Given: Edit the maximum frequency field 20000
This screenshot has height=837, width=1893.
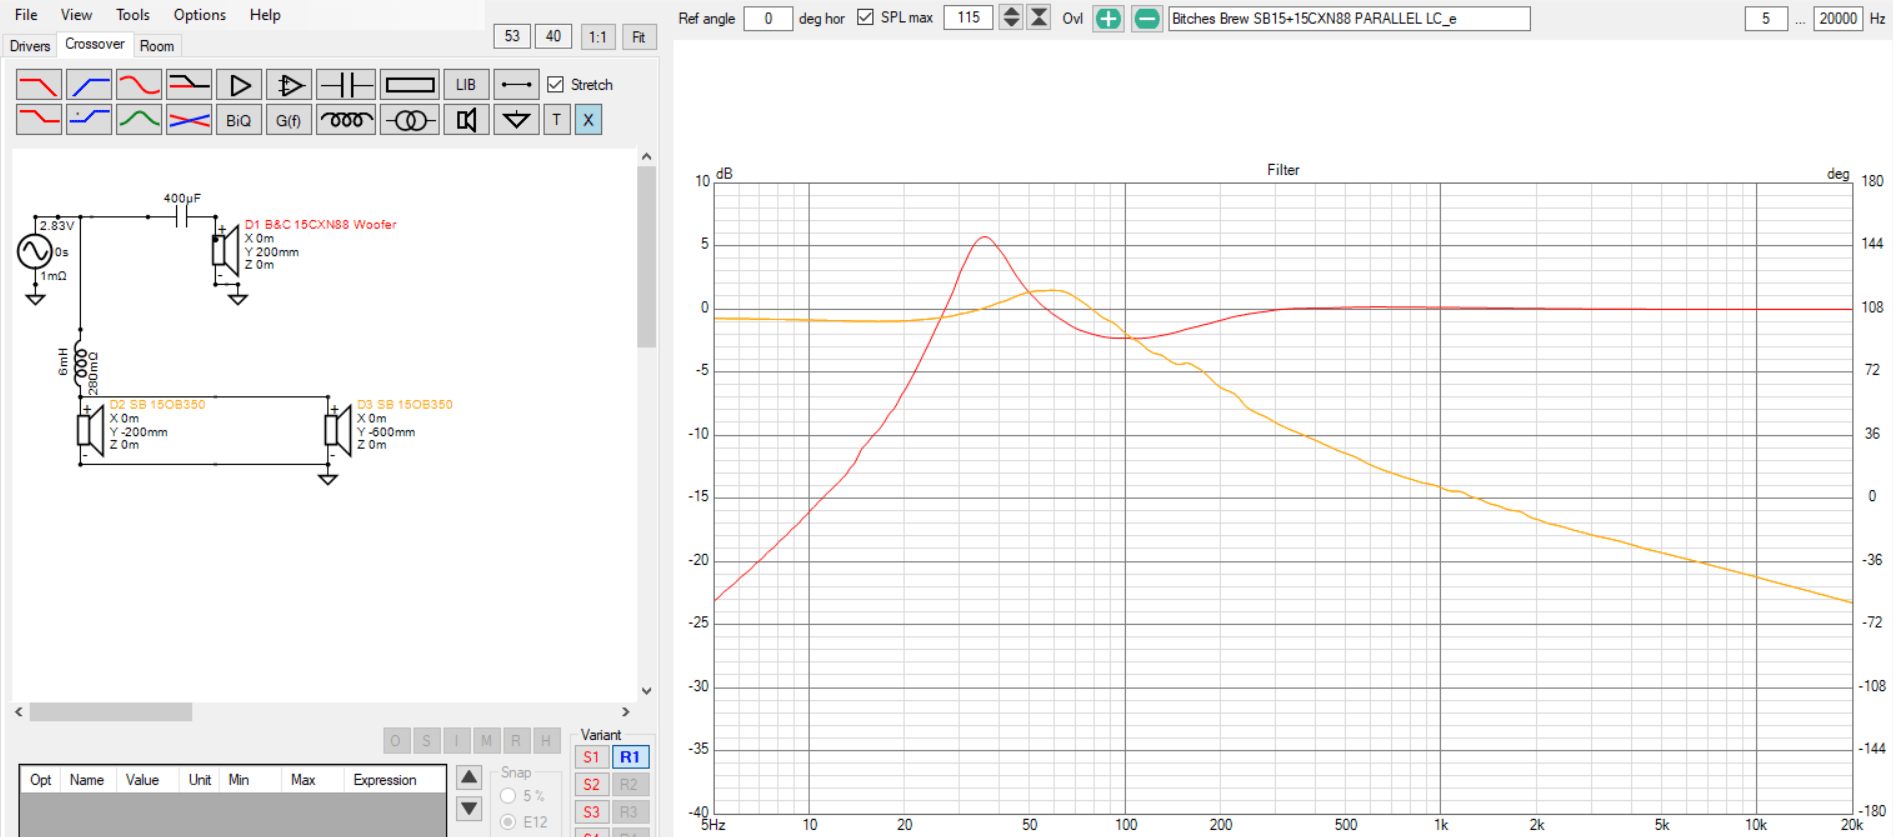Looking at the screenshot, I should click(1838, 18).
